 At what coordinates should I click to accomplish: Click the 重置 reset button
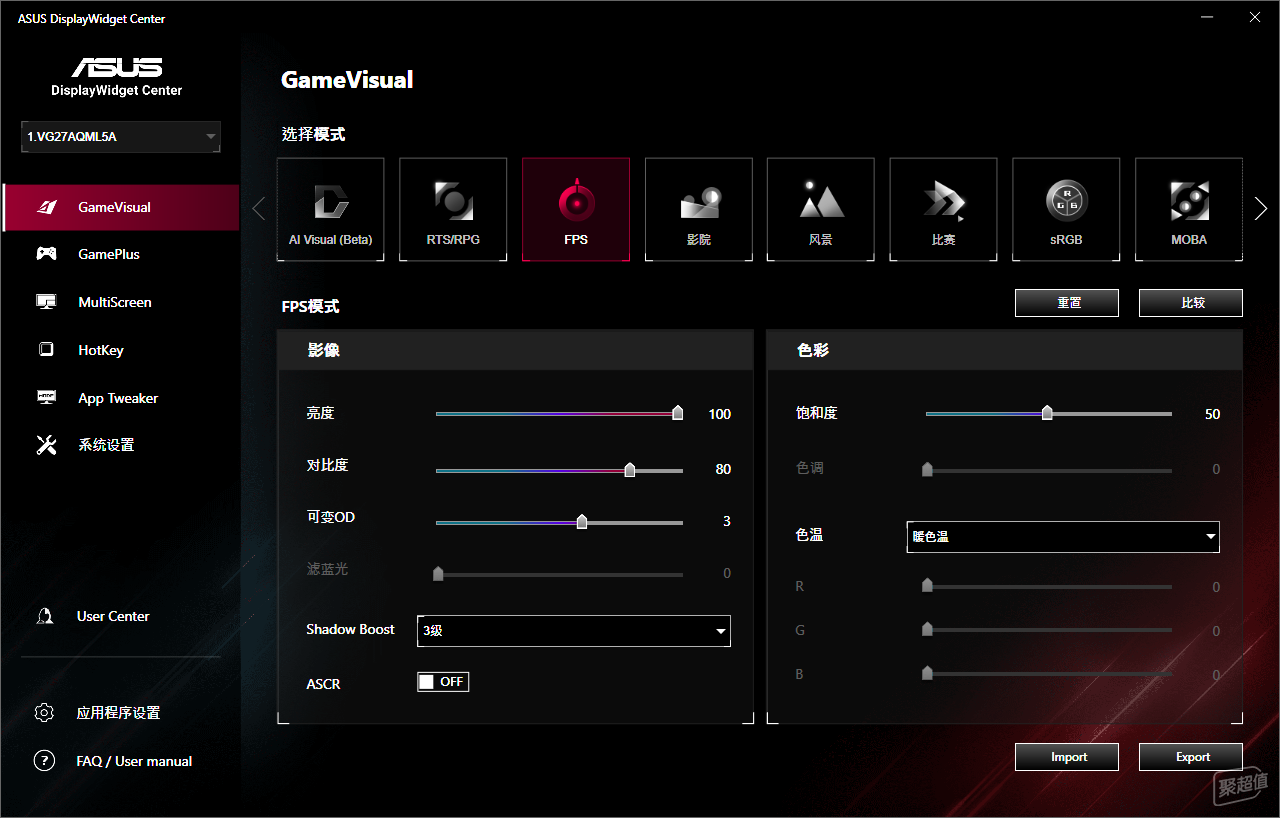tap(1067, 303)
